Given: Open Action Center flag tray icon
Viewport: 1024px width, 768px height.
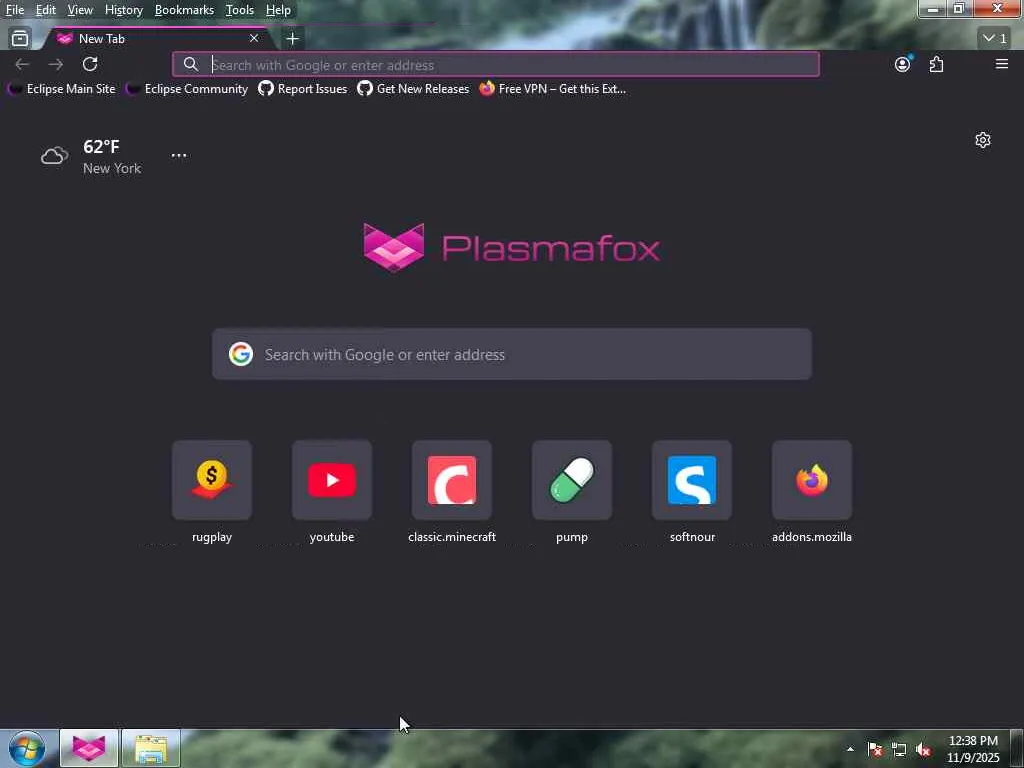Looking at the screenshot, I should pos(875,749).
